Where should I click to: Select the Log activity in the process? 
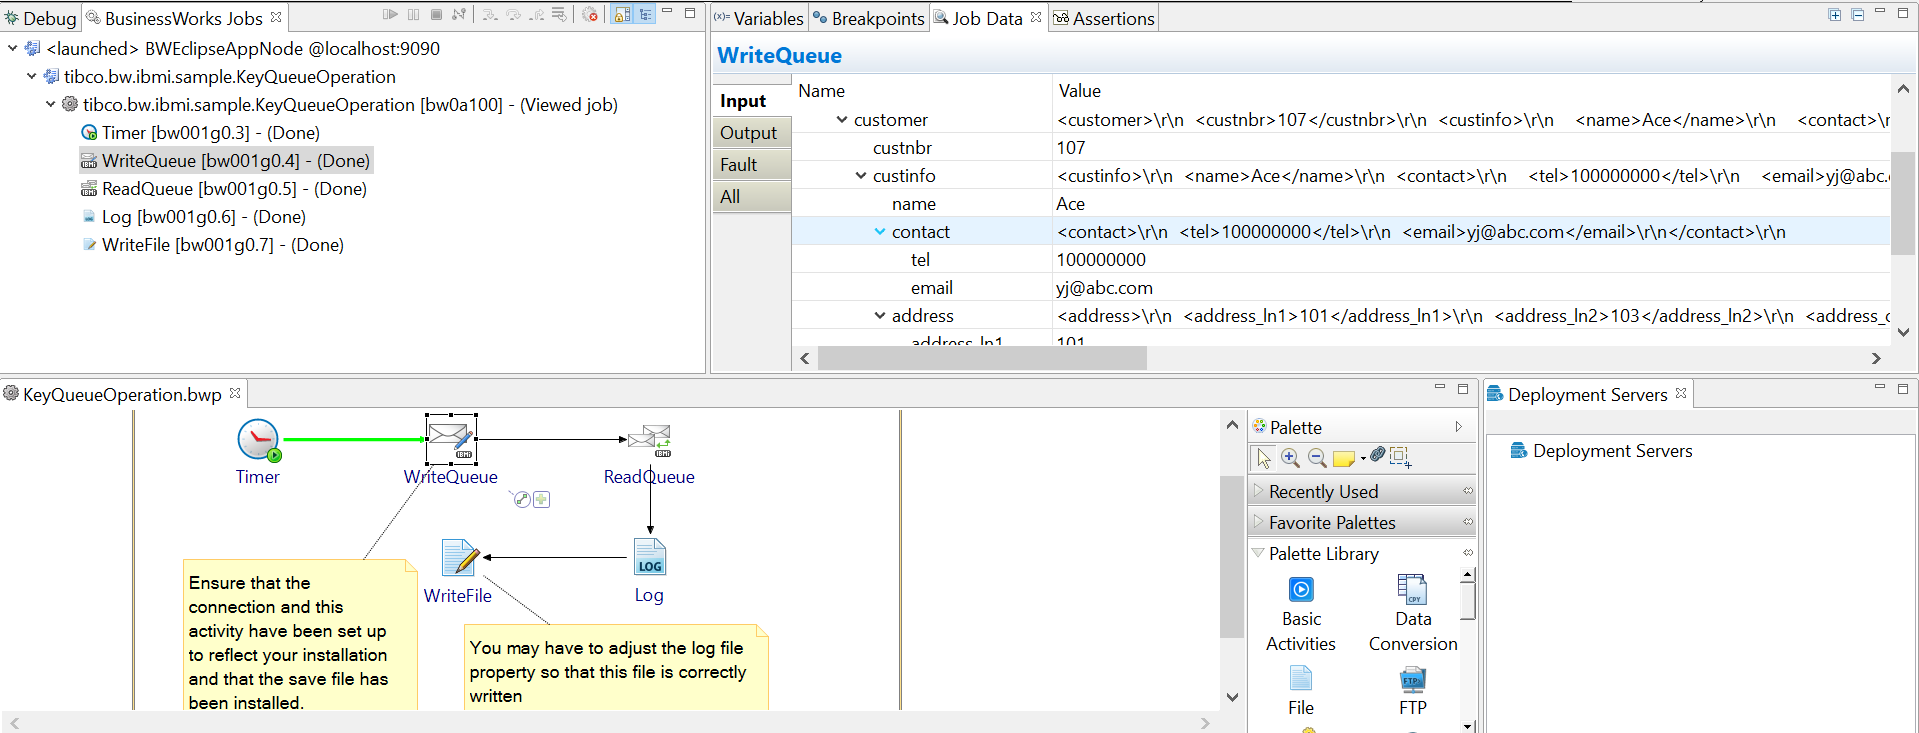pos(649,558)
